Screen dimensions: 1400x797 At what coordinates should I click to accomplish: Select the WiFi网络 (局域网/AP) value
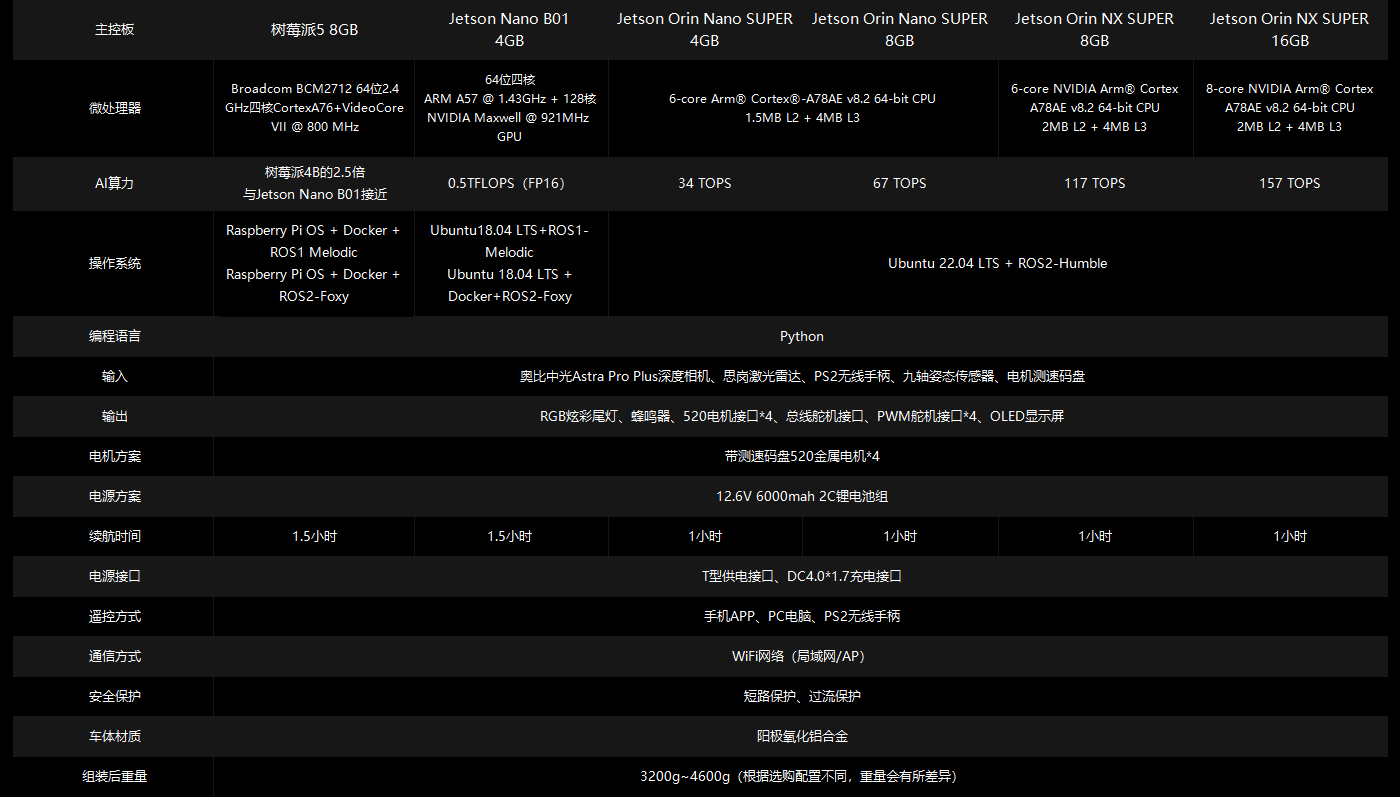pos(802,656)
